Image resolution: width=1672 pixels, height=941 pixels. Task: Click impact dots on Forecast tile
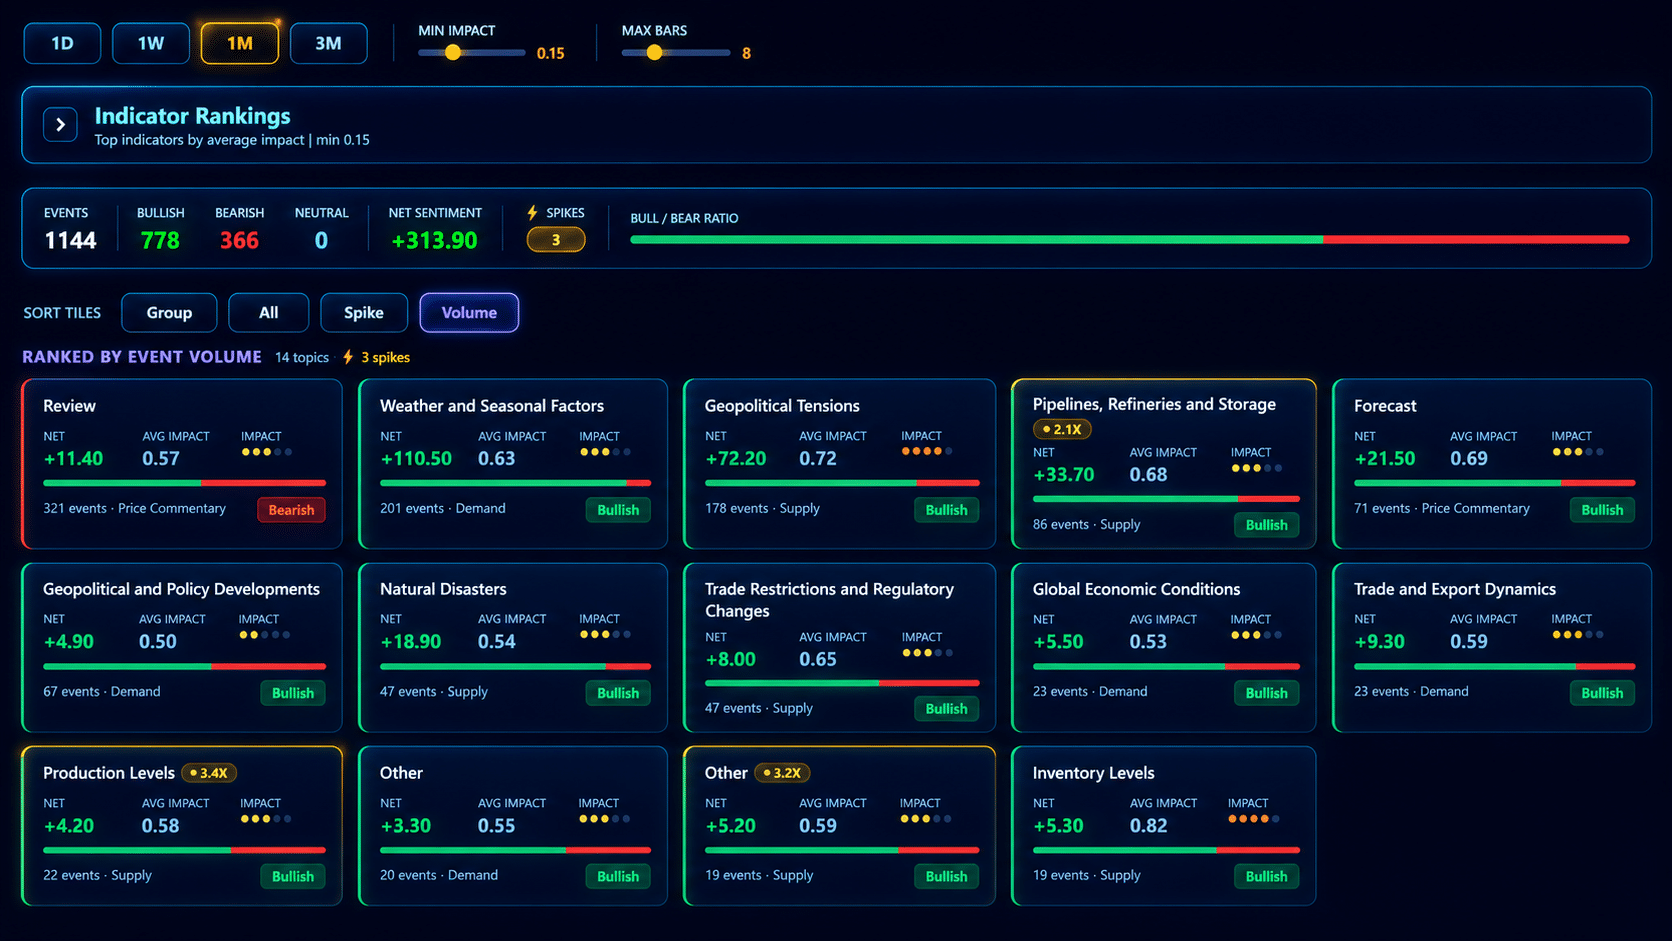pos(1577,452)
